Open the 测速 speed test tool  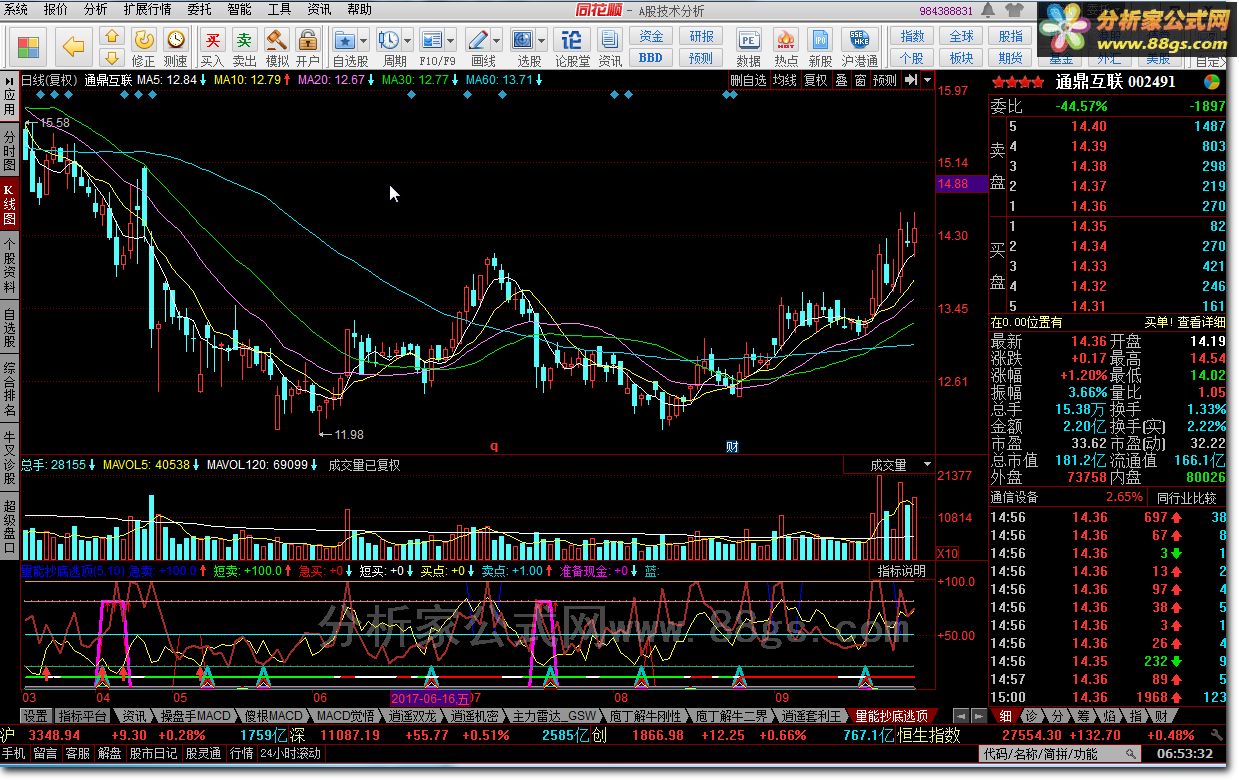tap(175, 40)
